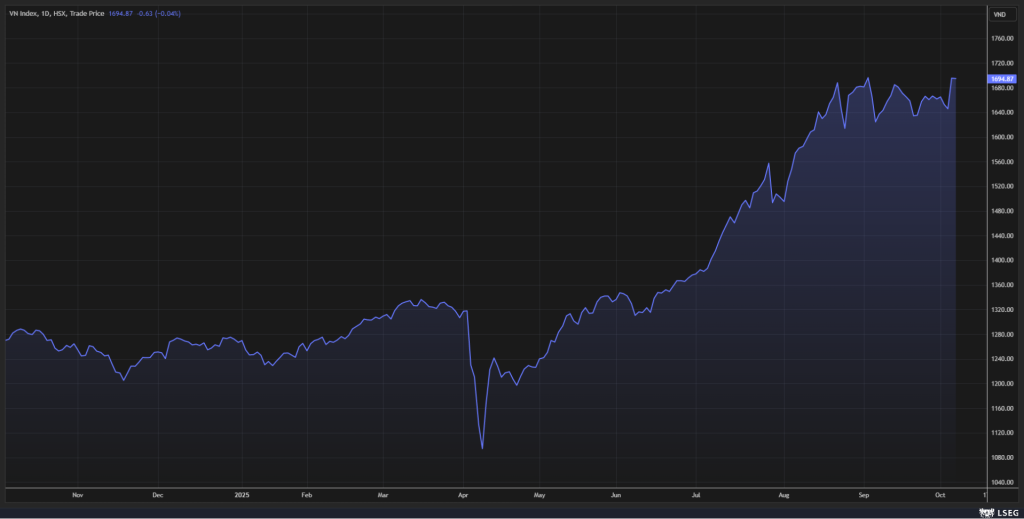Click the Feb label on time axis
This screenshot has height=519, width=1024.
click(307, 494)
